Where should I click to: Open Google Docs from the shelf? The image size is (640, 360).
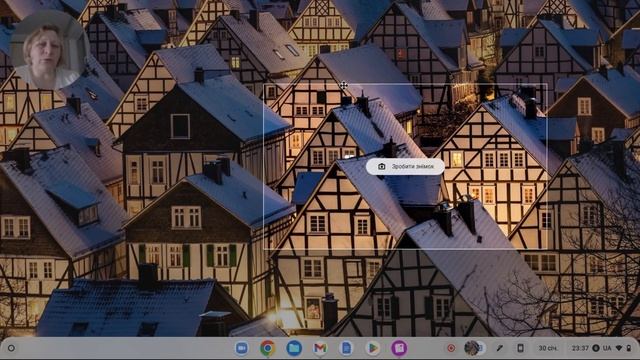pos(346,348)
